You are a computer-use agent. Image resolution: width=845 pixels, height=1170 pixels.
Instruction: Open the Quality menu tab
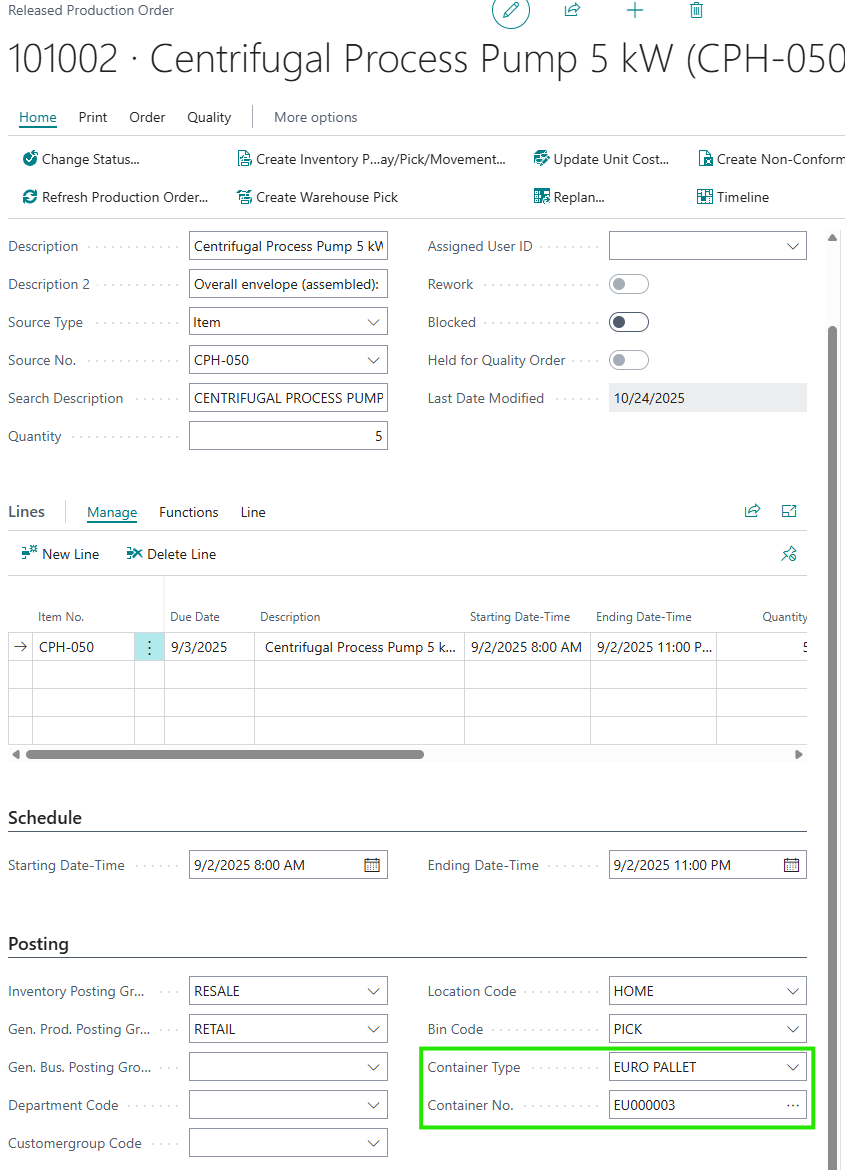[x=209, y=117]
